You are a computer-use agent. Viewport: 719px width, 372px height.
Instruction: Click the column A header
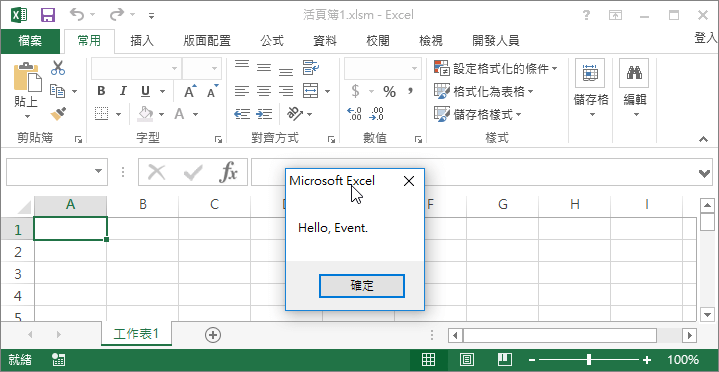(70, 205)
